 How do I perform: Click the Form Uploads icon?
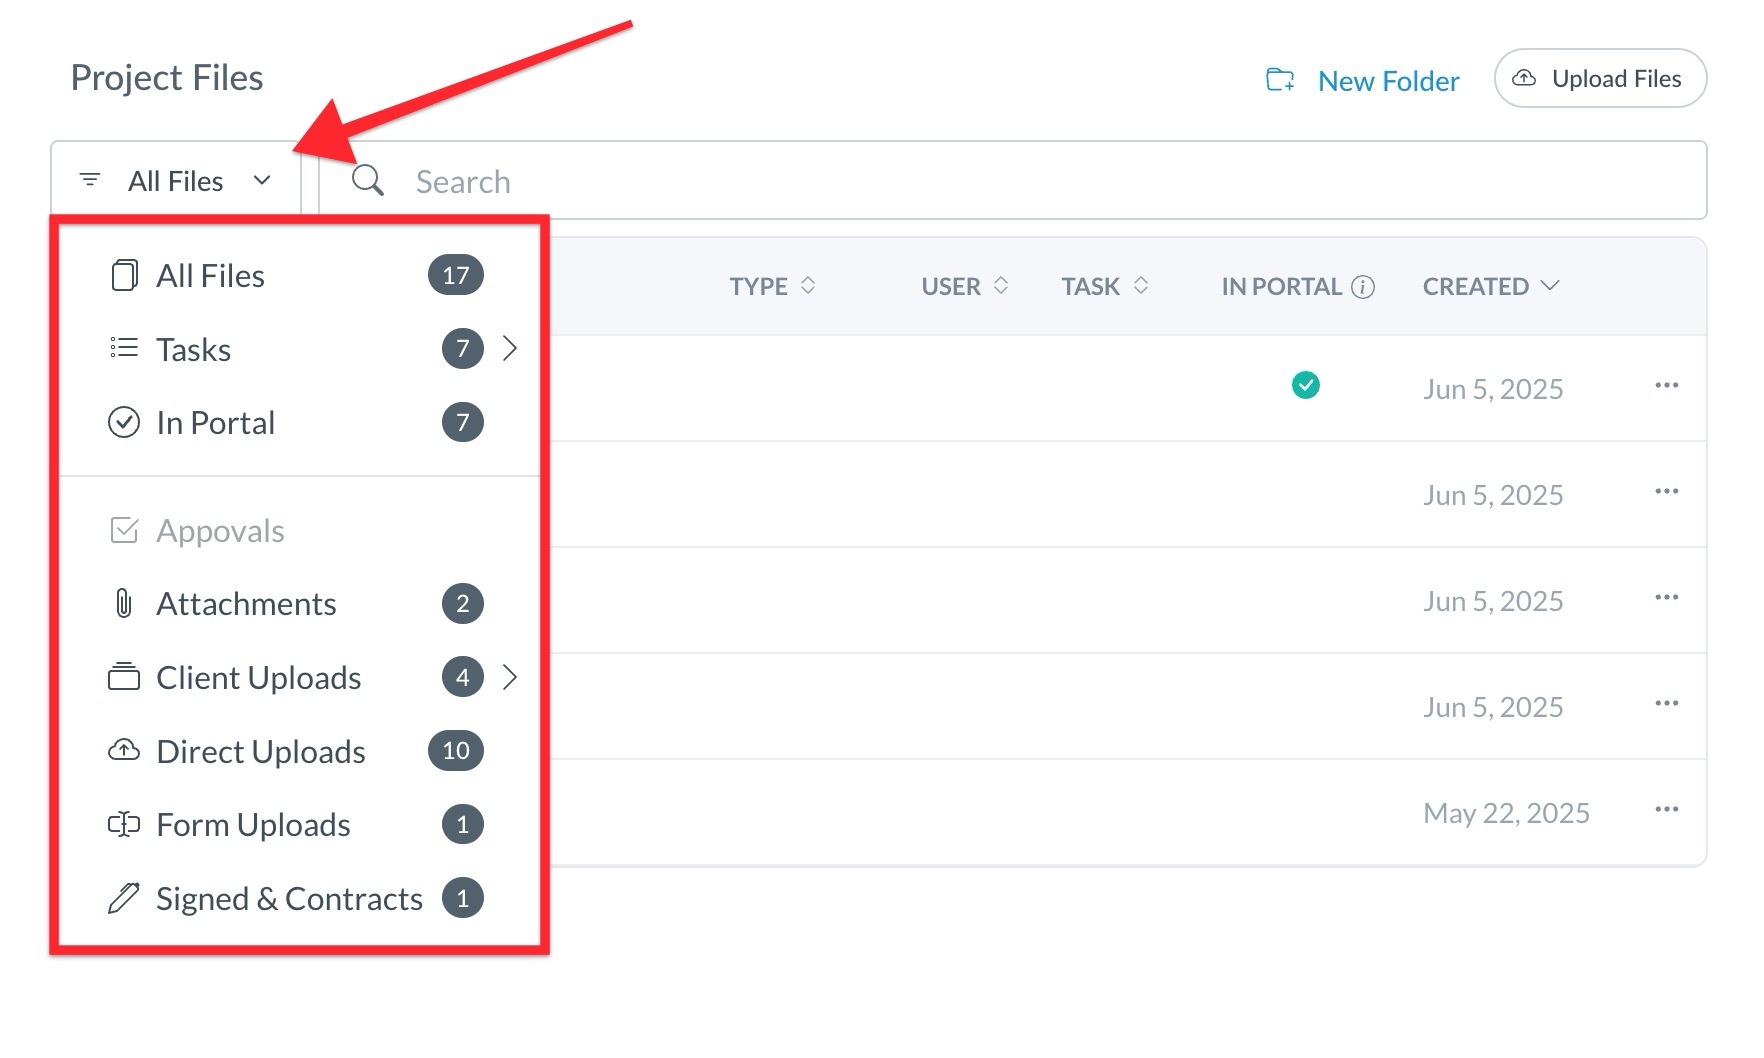tap(123, 825)
